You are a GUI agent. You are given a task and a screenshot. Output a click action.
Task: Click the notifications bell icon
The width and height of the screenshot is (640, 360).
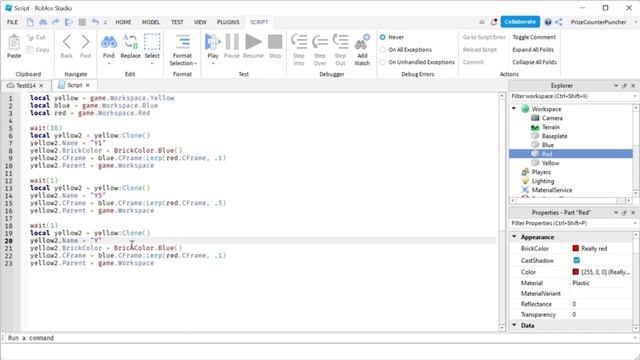tap(493, 22)
